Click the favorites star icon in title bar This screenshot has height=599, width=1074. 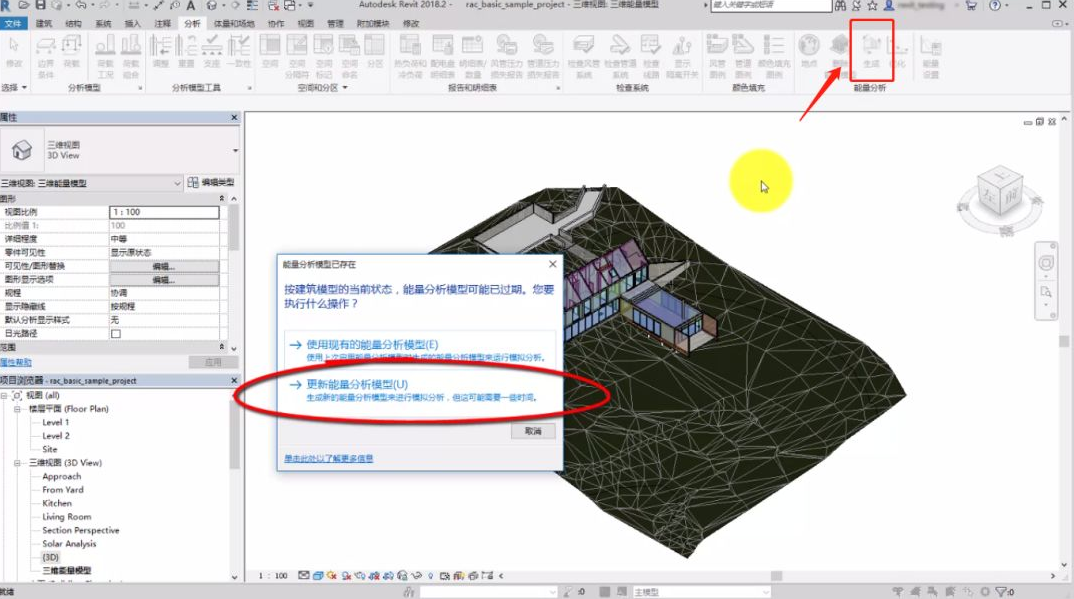pyautogui.click(x=872, y=5)
